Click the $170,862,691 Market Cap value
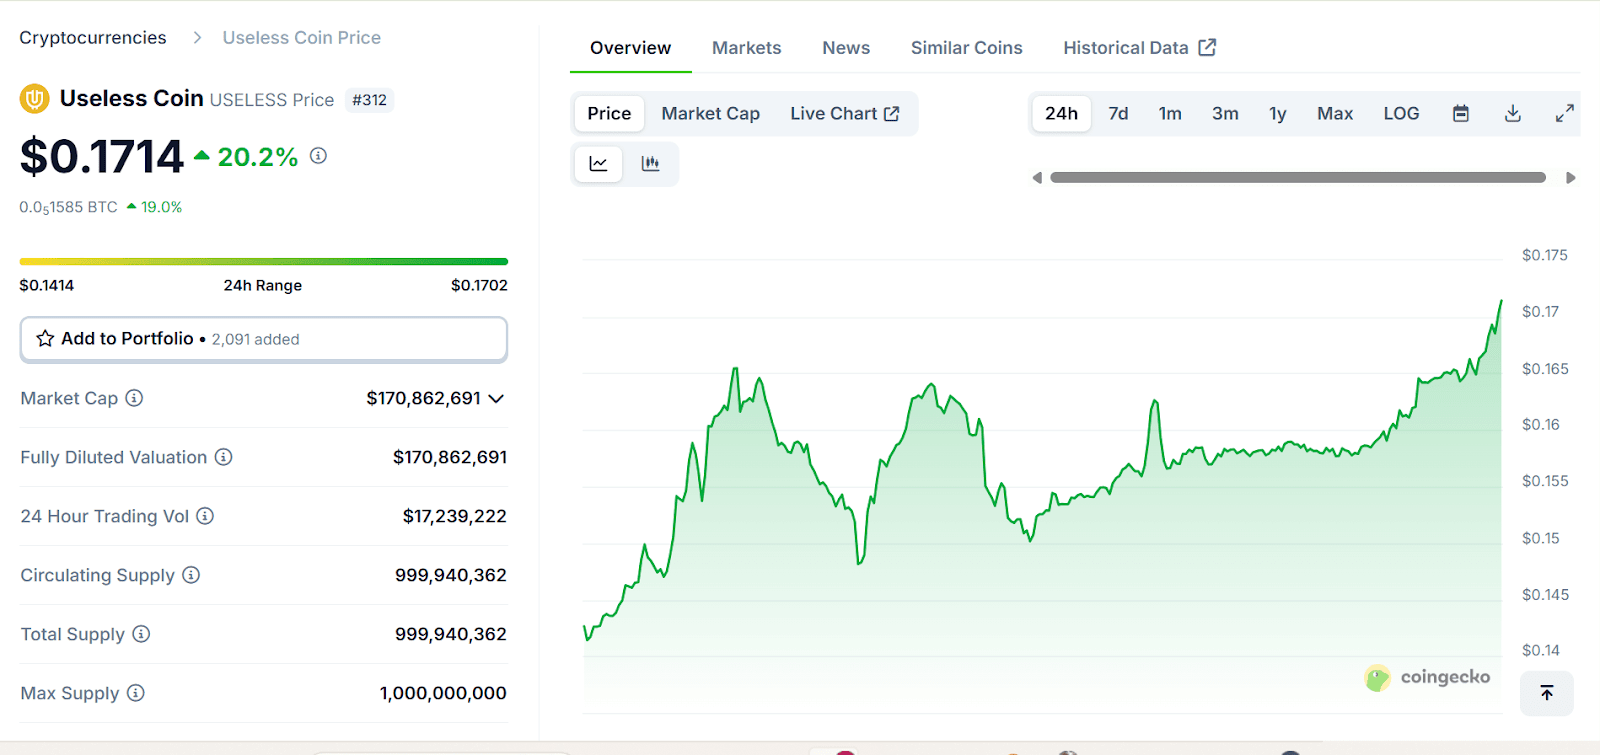The image size is (1600, 755). click(424, 398)
